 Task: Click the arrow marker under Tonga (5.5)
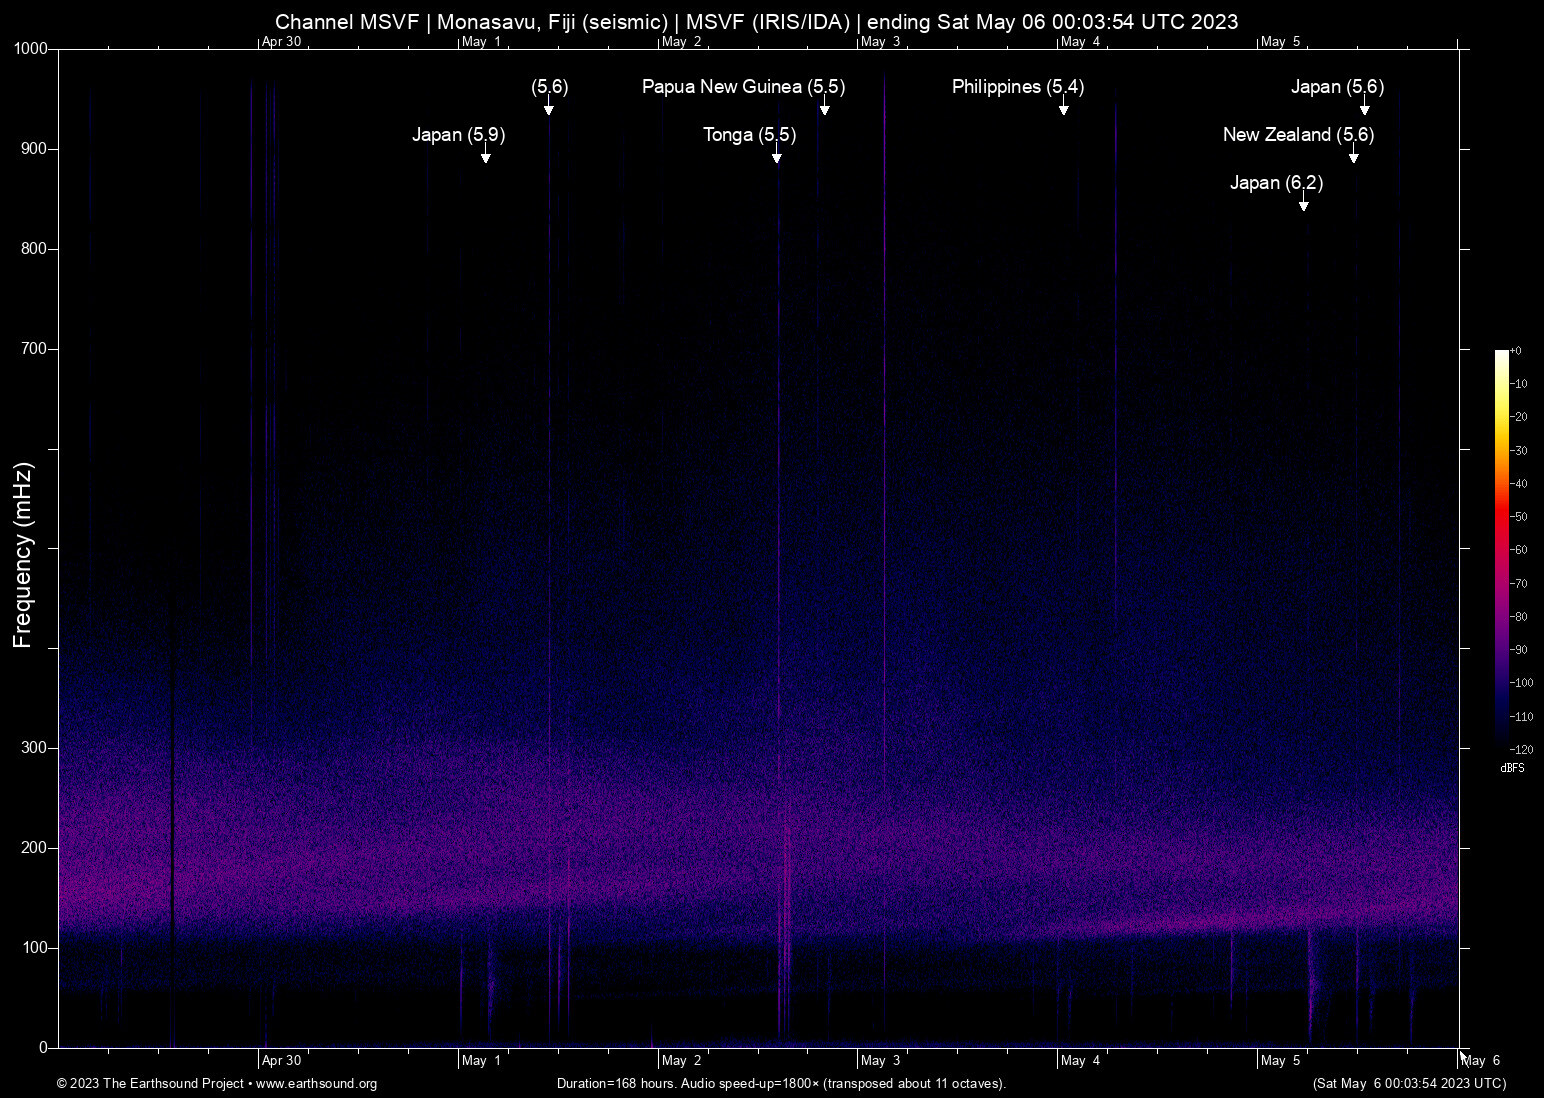pos(777,156)
